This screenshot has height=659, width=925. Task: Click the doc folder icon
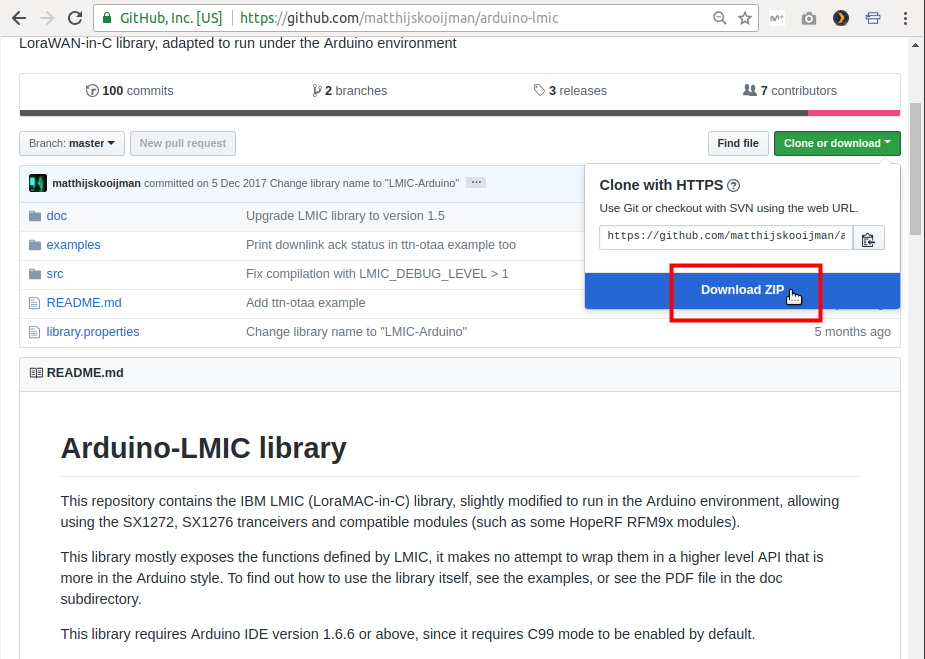[x=35, y=216]
